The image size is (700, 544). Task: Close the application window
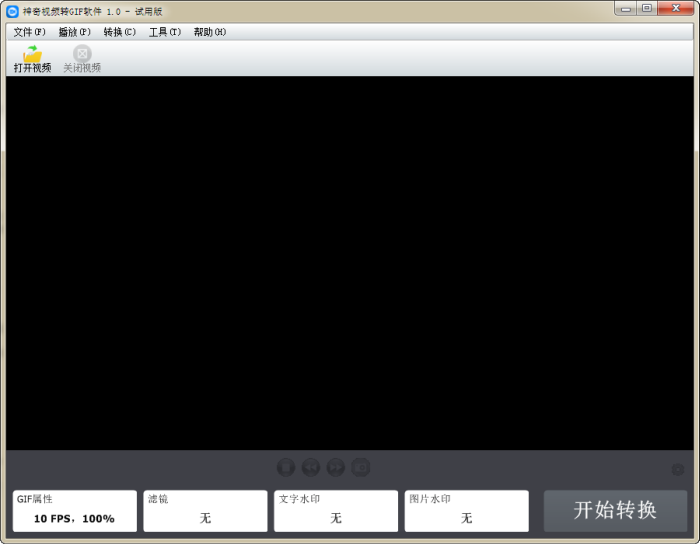coord(675,9)
